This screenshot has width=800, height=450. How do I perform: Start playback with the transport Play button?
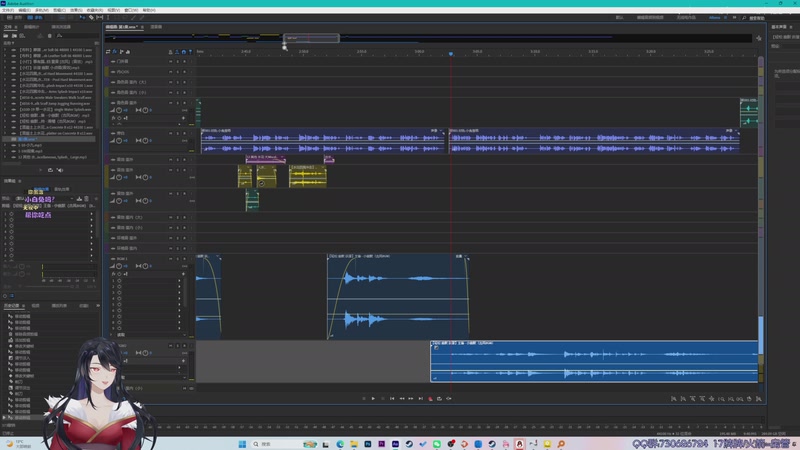[373, 398]
